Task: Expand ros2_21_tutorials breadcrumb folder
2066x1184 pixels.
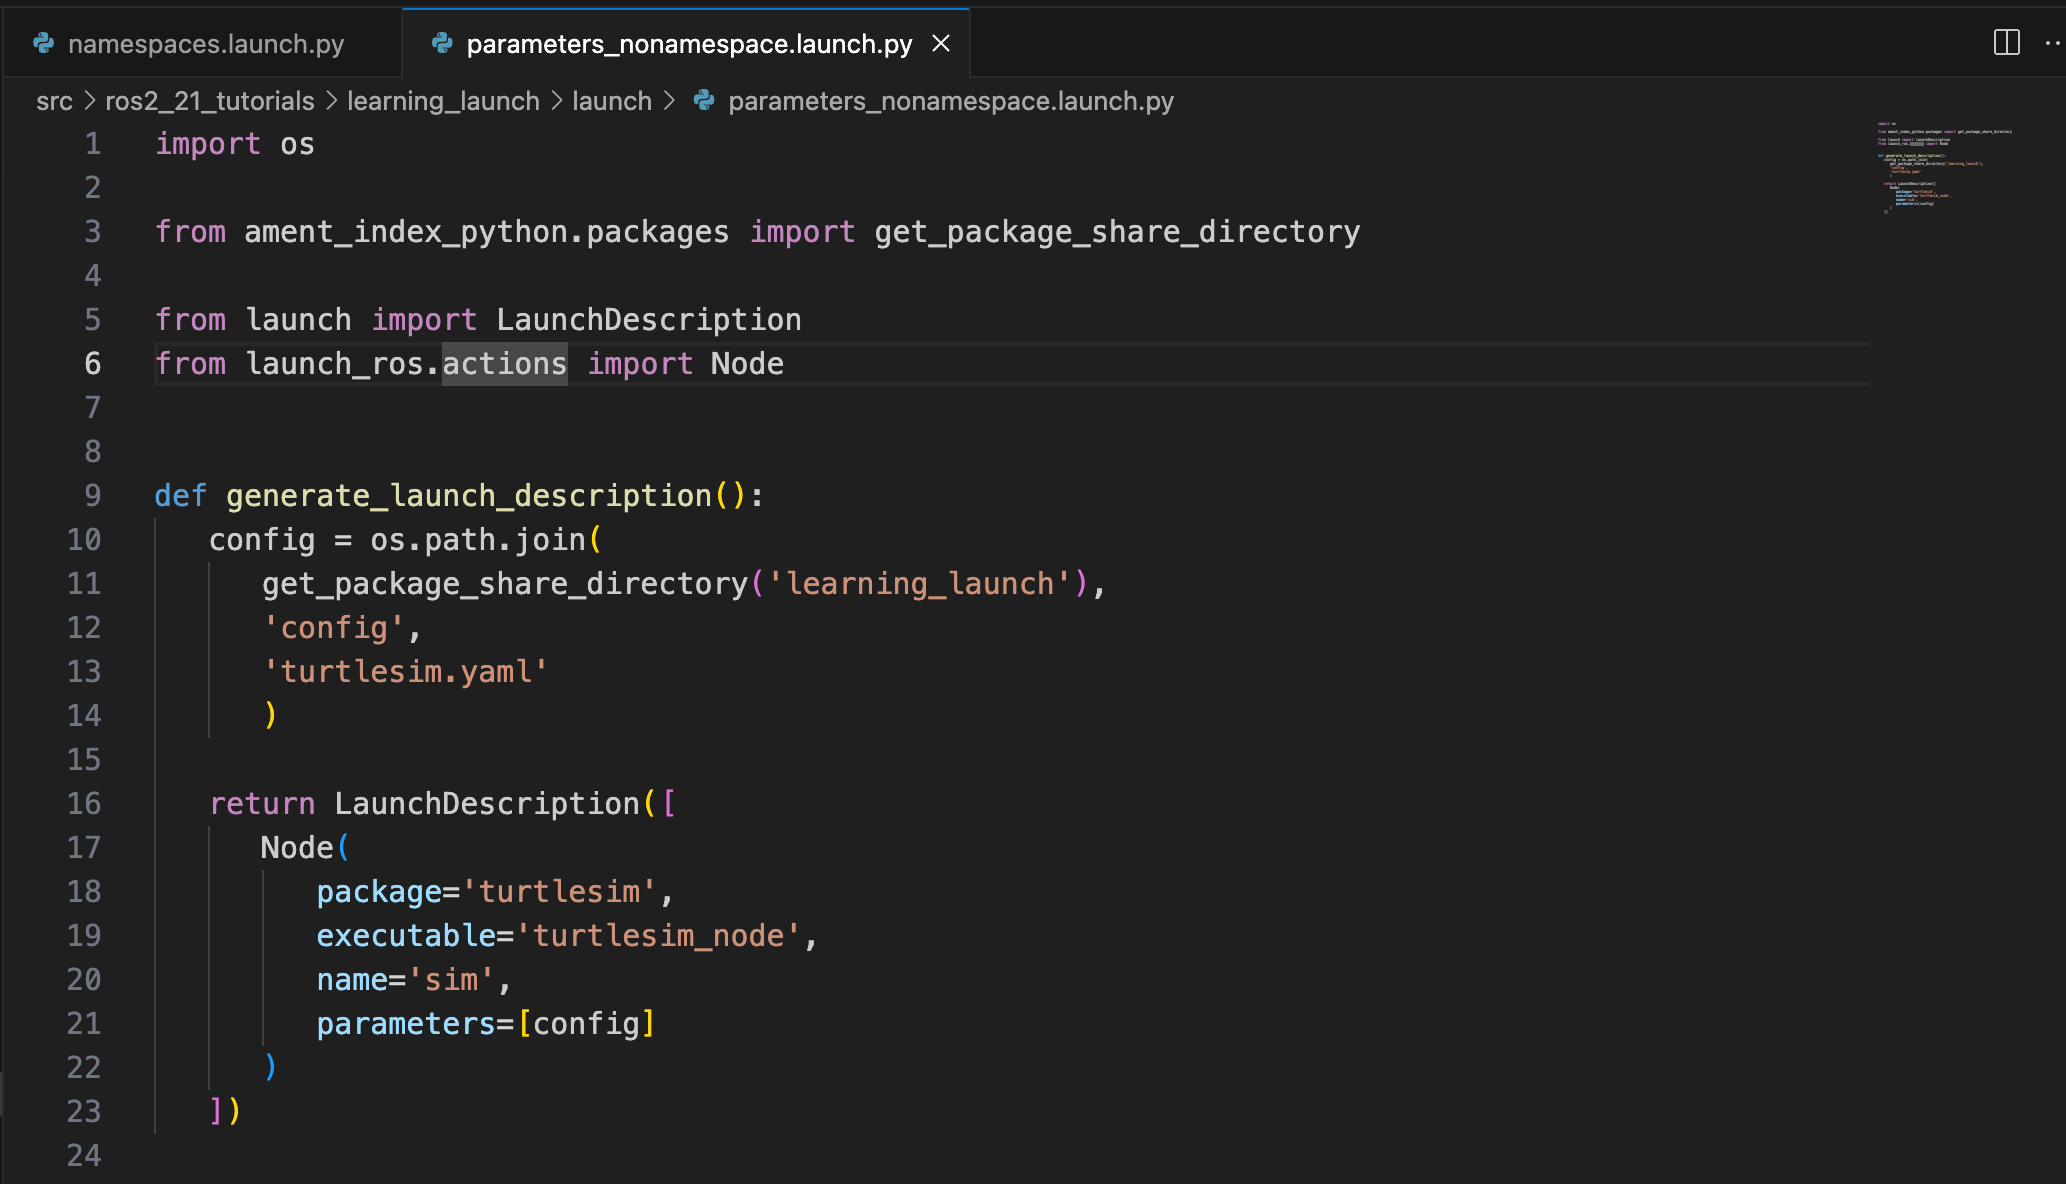Action: pos(209,101)
